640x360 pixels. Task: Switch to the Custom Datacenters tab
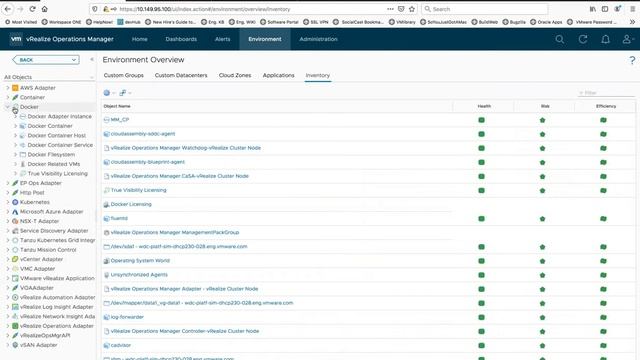181,76
